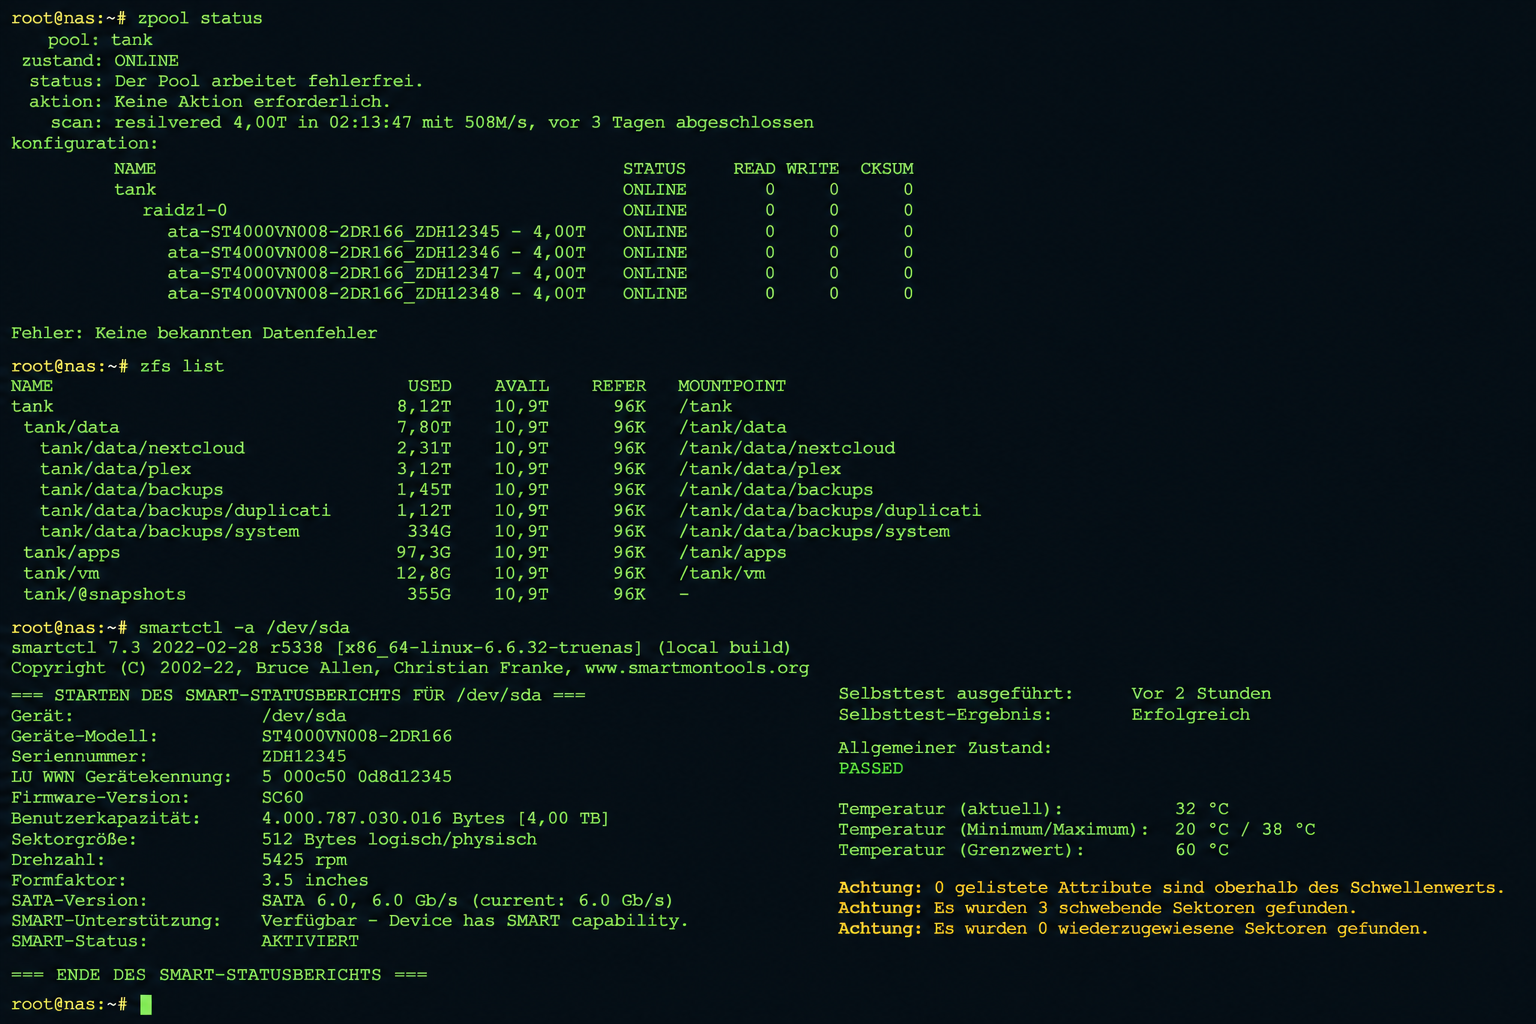The height and width of the screenshot is (1024, 1536).
Task: Select disk 'ata-ST4000VN008-2DR166_ZDH12345'
Action: pyautogui.click(x=333, y=232)
